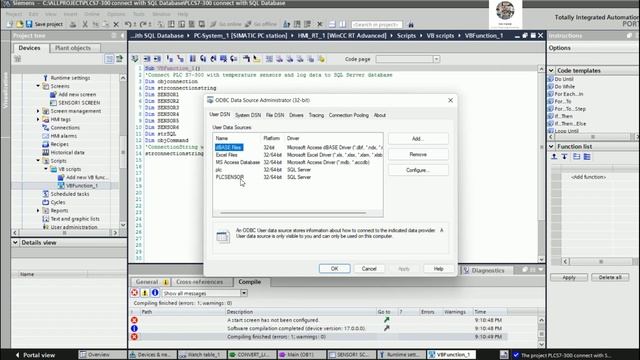The width and height of the screenshot is (640, 360).
Task: Click horizontal scrollbar in User Data Sources list
Action: pyautogui.click(x=293, y=213)
